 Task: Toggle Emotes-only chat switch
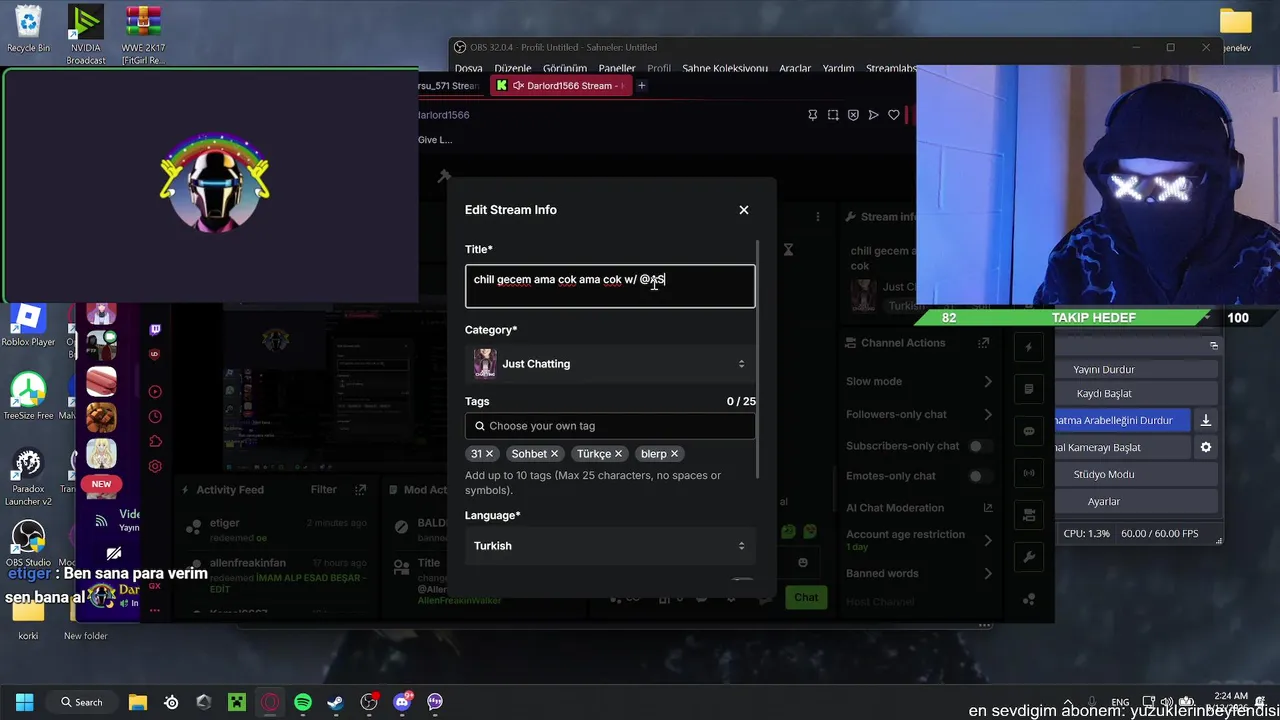click(980, 476)
